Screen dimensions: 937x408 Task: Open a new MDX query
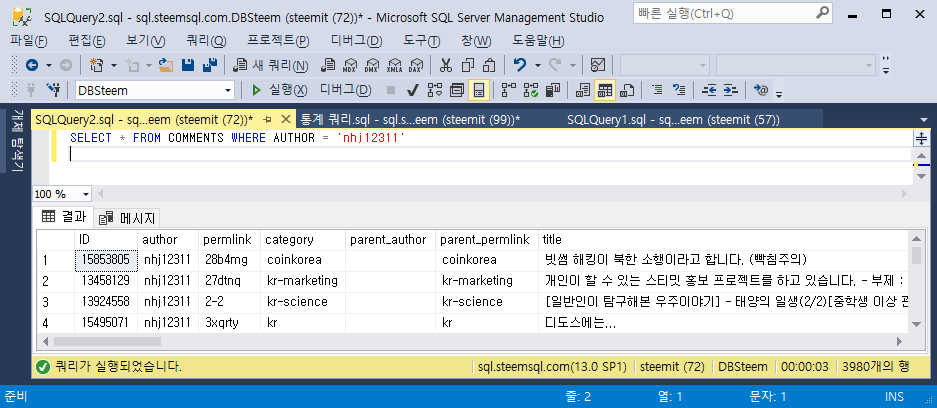pos(350,65)
